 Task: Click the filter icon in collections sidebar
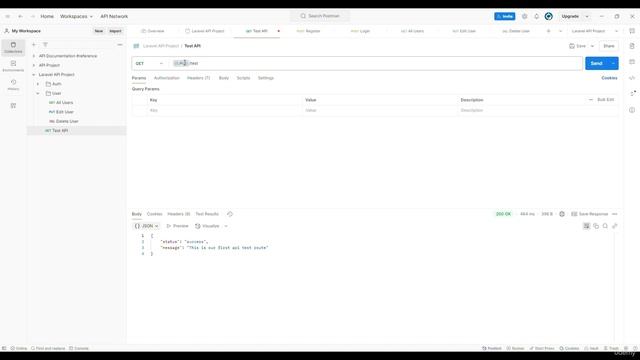pyautogui.click(x=45, y=44)
